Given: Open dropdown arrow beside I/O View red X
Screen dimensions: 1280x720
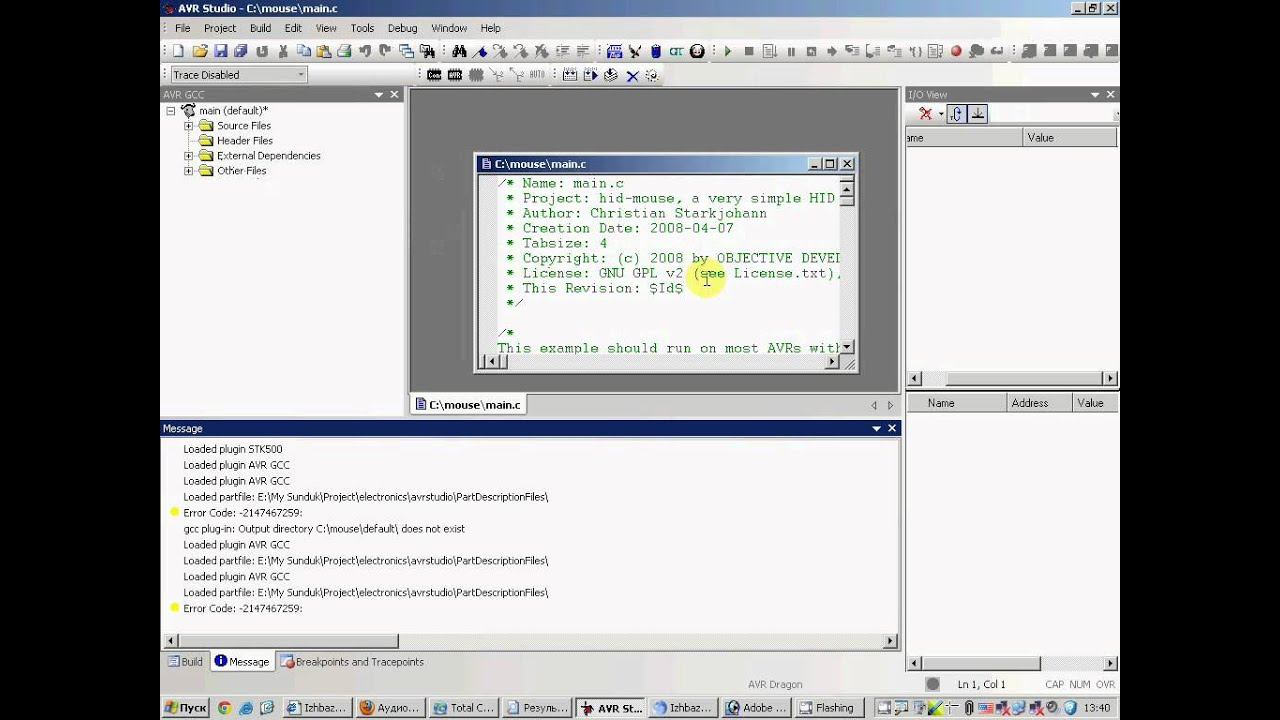Looking at the screenshot, I should pos(941,114).
